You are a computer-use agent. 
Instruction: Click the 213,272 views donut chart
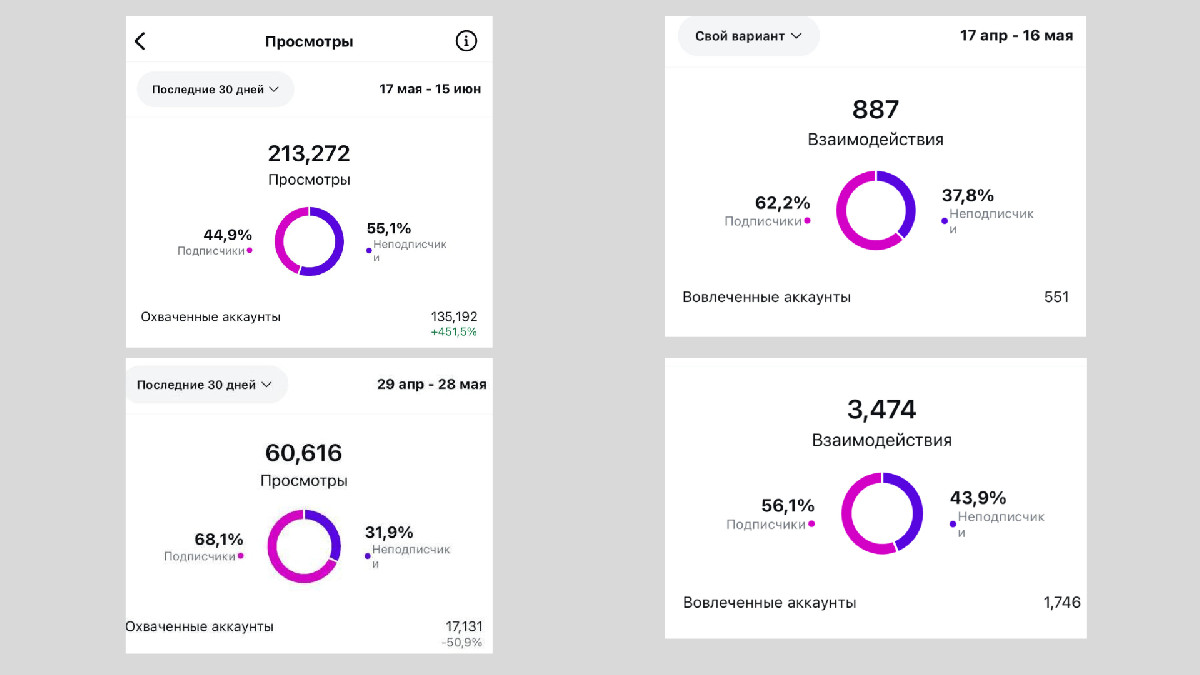click(x=309, y=241)
